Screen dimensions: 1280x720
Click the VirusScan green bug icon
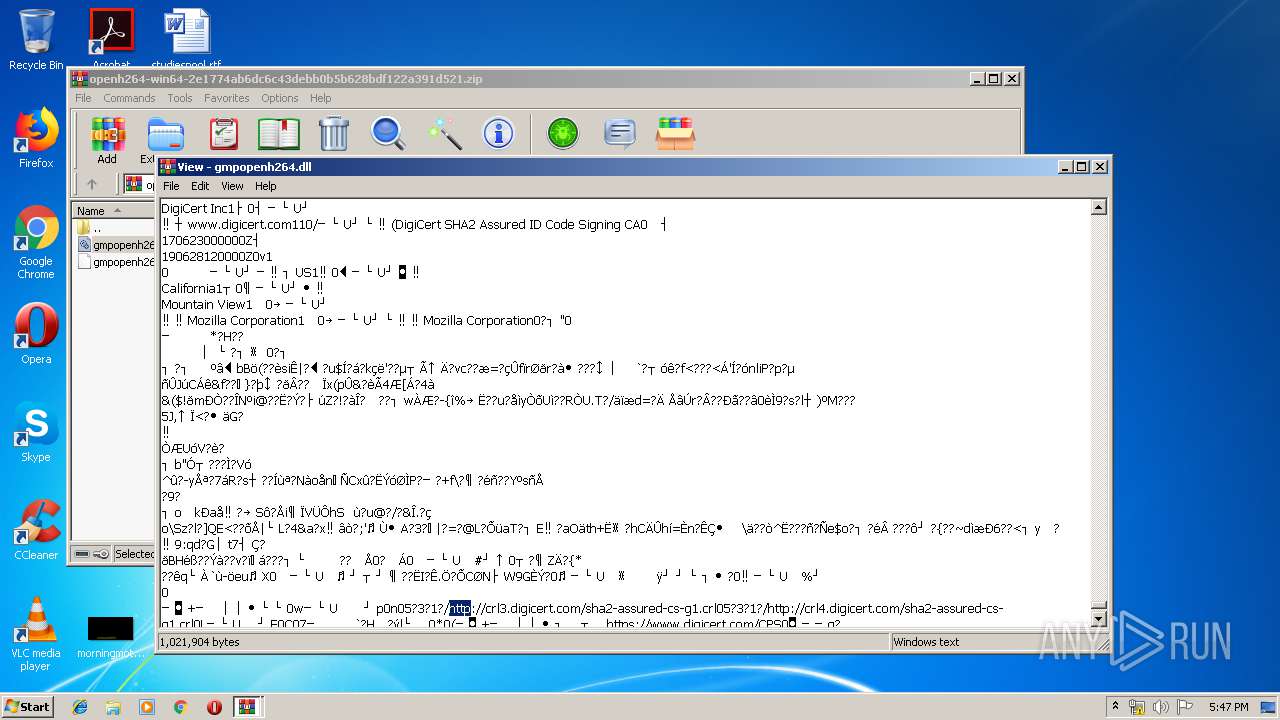pyautogui.click(x=563, y=133)
